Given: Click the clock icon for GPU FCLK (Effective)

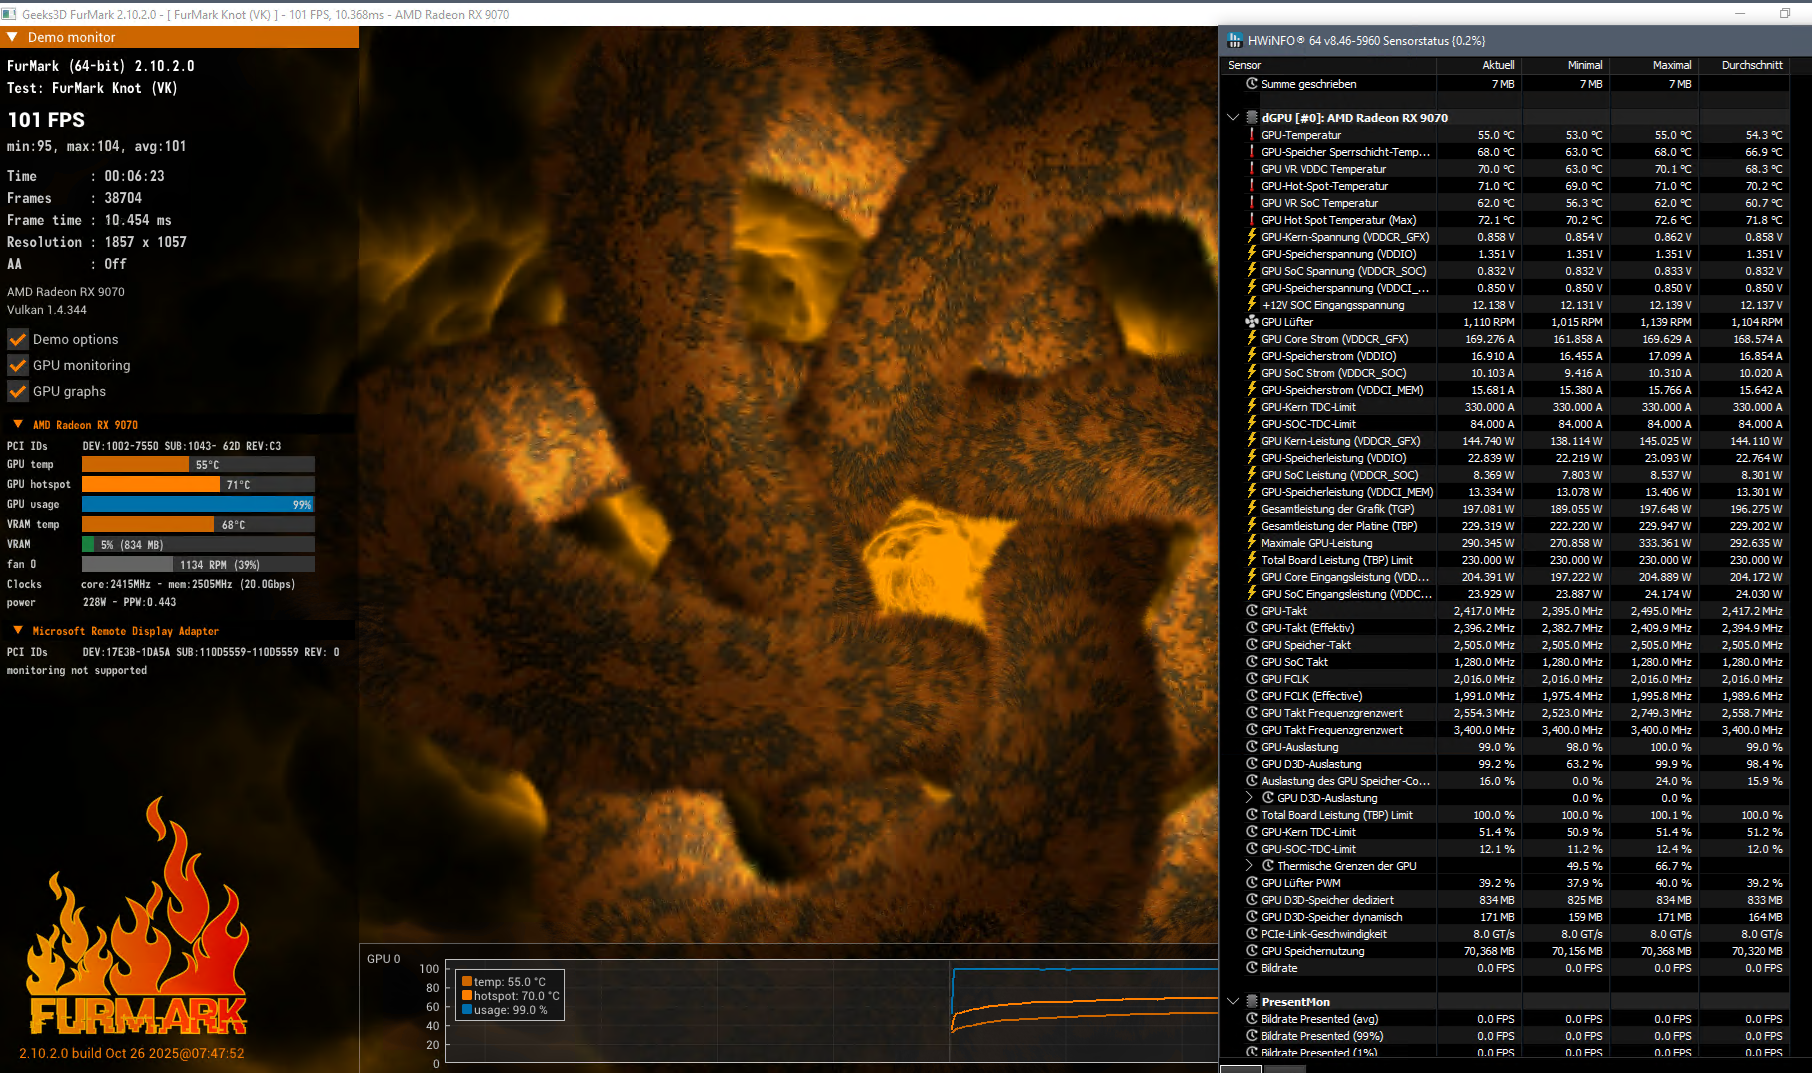Looking at the screenshot, I should point(1251,696).
